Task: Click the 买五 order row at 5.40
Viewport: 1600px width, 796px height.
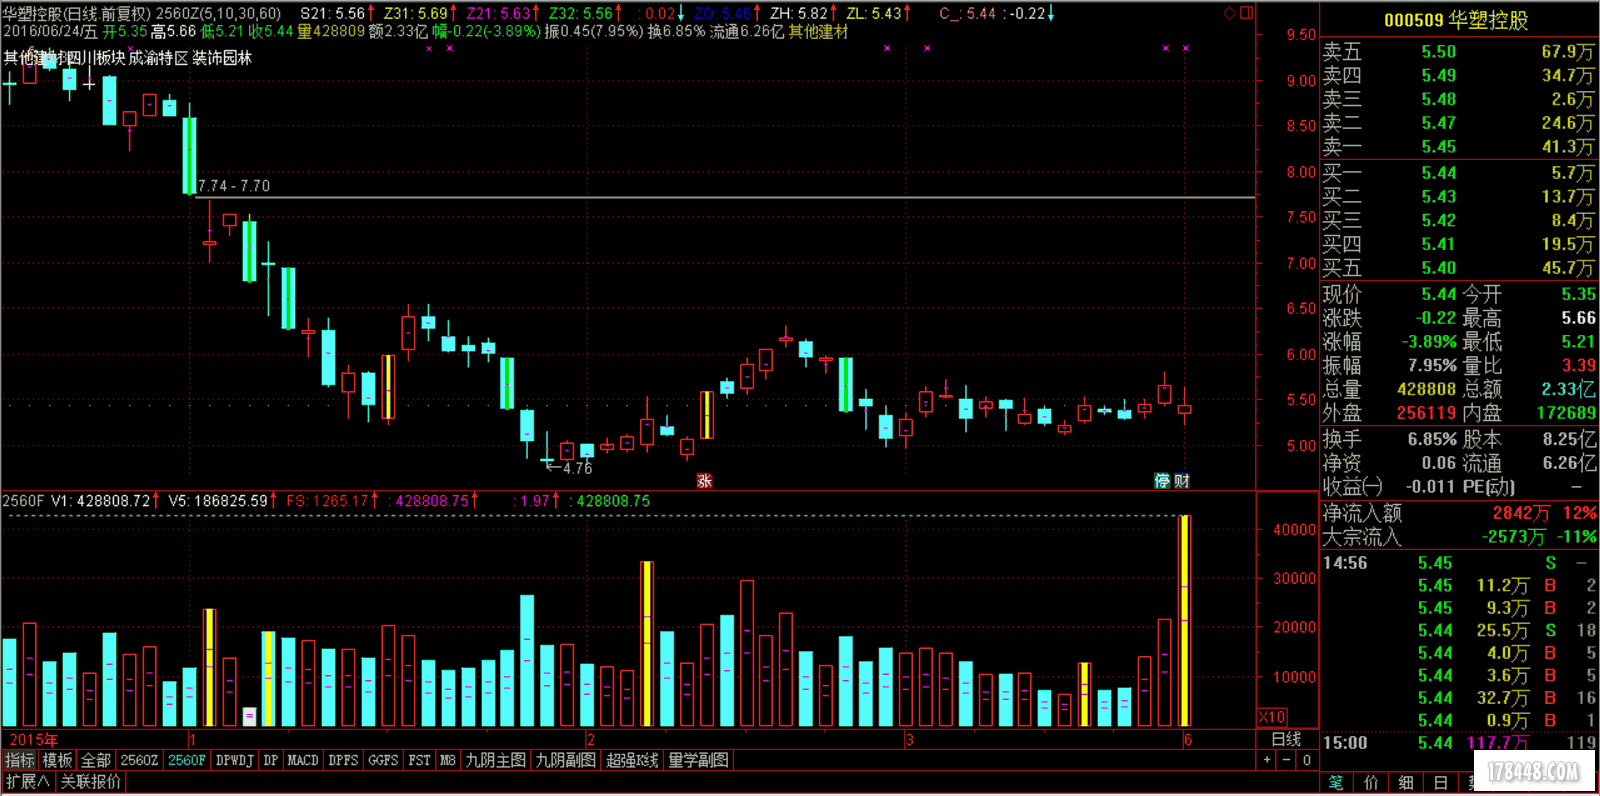Action: coord(1459,268)
